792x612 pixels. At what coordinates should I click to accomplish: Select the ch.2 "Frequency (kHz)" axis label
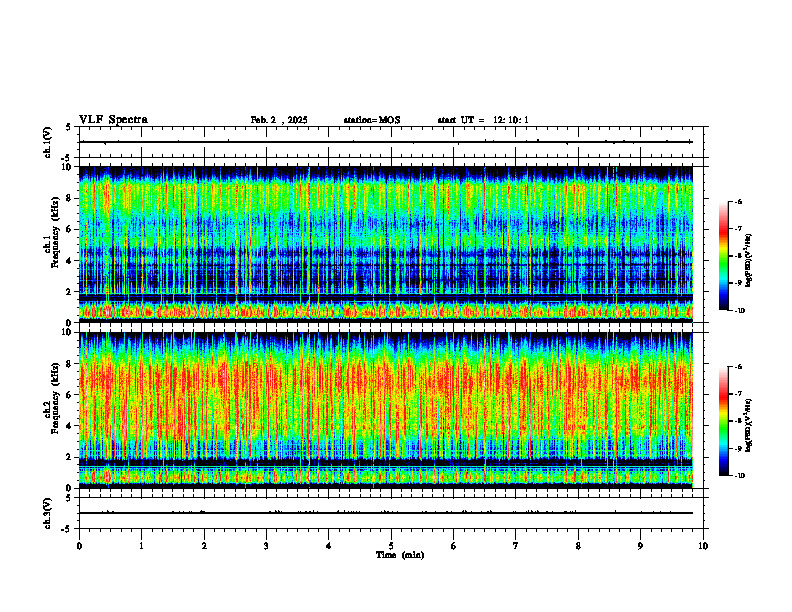click(x=56, y=398)
